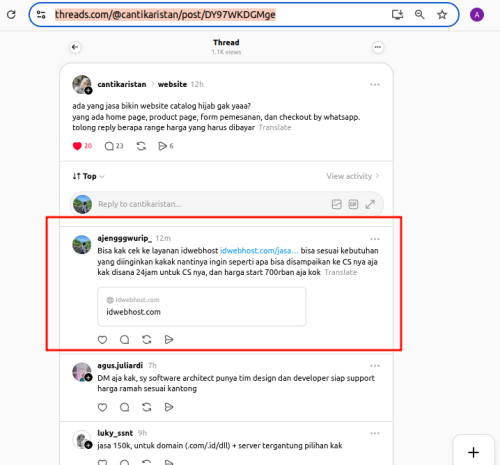Like ajengggwurip_ reply
Image resolution: width=500 pixels, height=465 pixels.
click(102, 340)
